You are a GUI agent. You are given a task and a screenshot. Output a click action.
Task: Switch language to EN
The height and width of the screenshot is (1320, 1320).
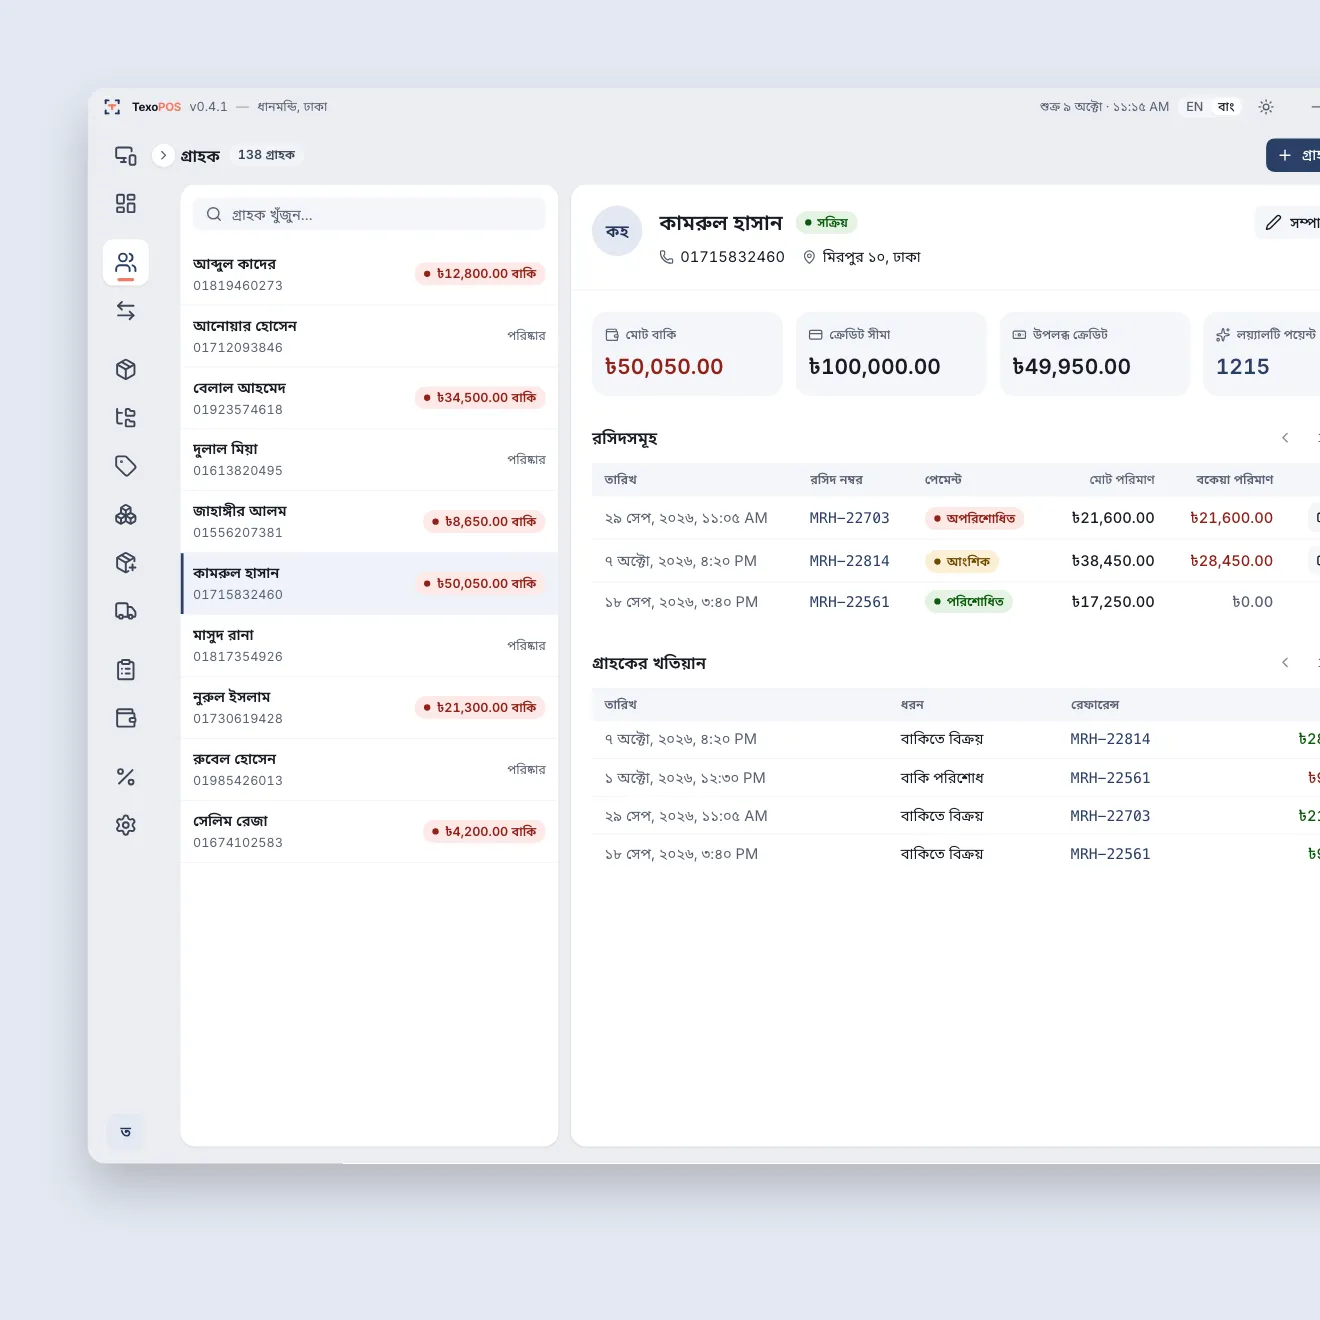click(1194, 107)
